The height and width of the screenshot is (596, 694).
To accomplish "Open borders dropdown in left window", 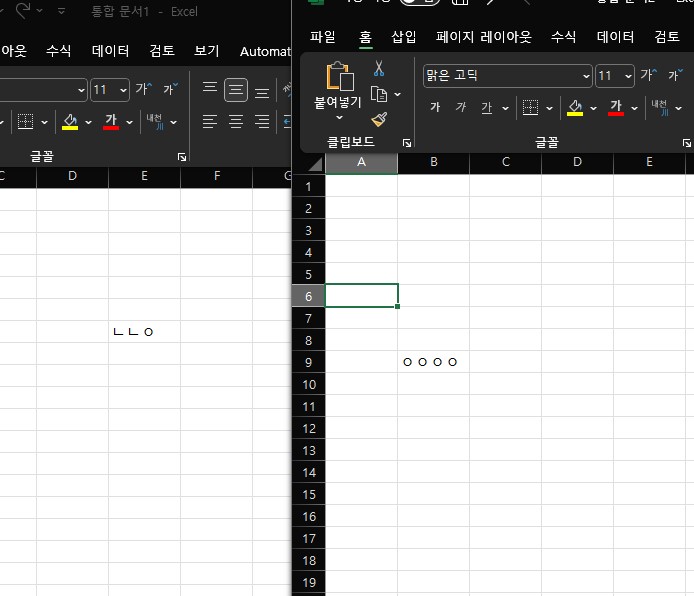I will pos(44,122).
